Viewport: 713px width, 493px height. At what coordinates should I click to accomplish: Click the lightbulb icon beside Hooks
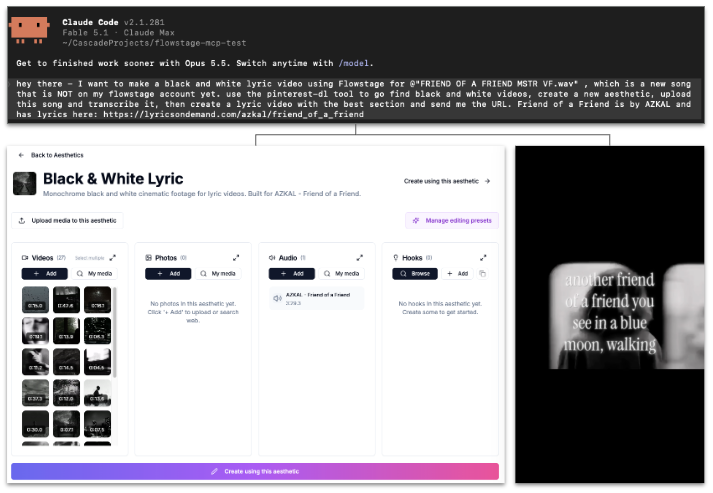pyautogui.click(x=396, y=258)
